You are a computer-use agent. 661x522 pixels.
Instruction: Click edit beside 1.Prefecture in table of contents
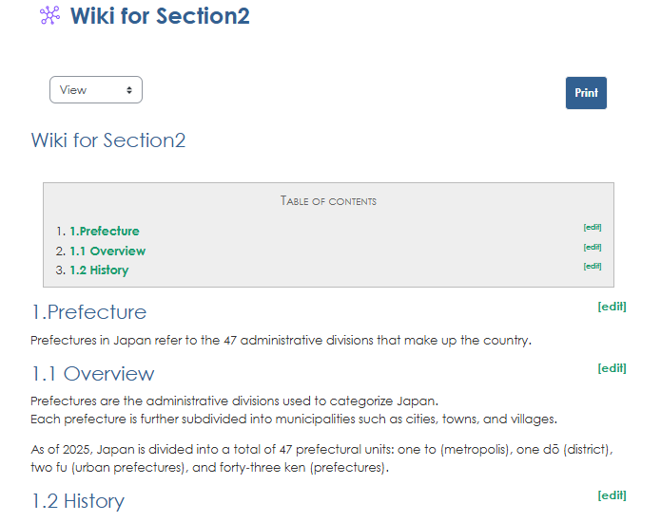coord(592,227)
